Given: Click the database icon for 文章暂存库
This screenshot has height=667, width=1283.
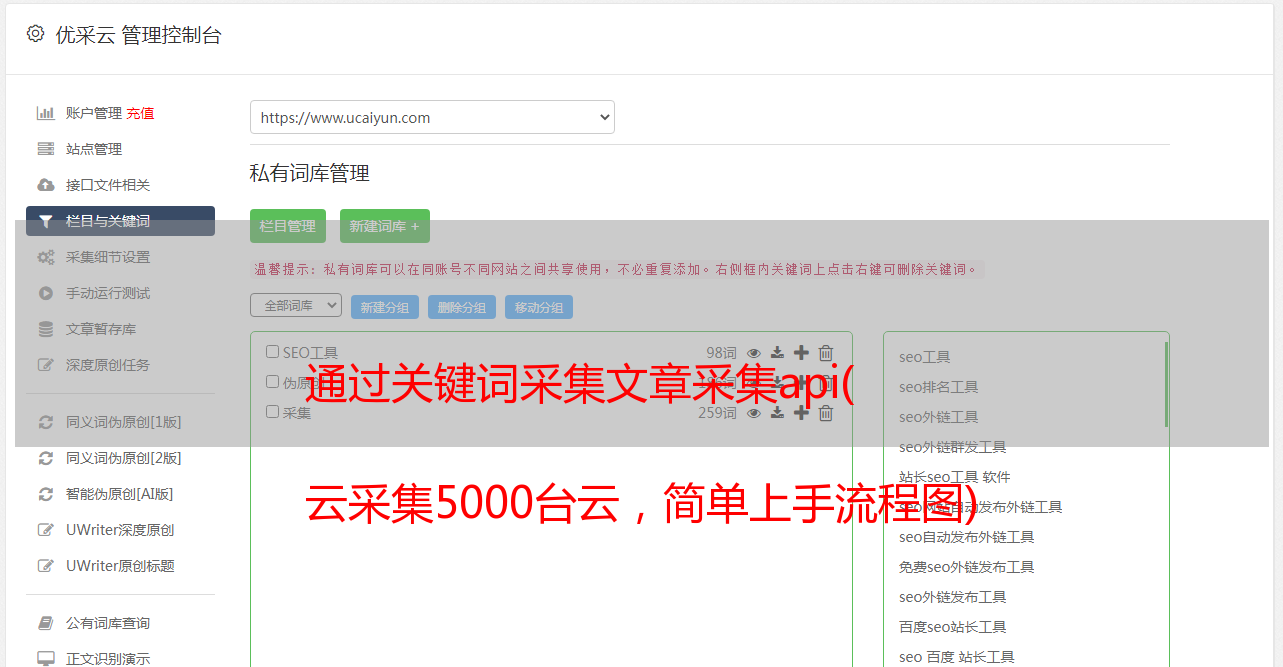Looking at the screenshot, I should pyautogui.click(x=45, y=329).
